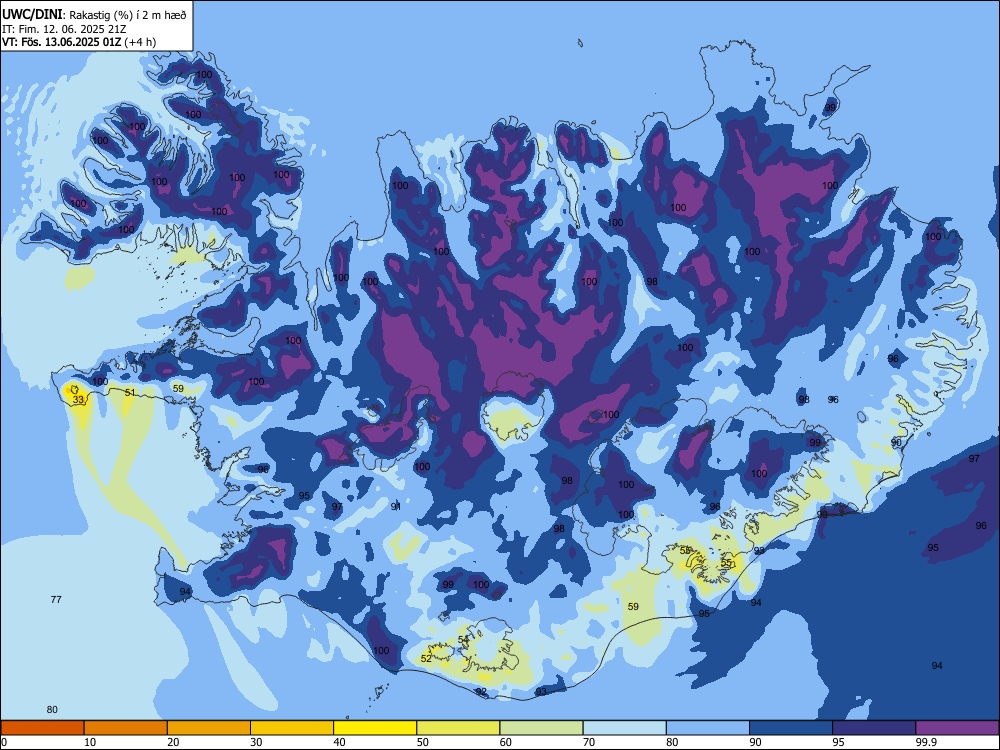Click the amber 20–30 legend swatch
This screenshot has height=750, width=1000.
pyautogui.click(x=209, y=728)
